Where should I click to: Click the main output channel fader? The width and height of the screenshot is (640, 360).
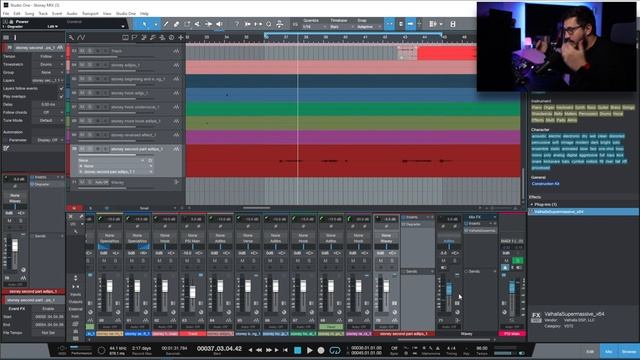pyautogui.click(x=512, y=287)
